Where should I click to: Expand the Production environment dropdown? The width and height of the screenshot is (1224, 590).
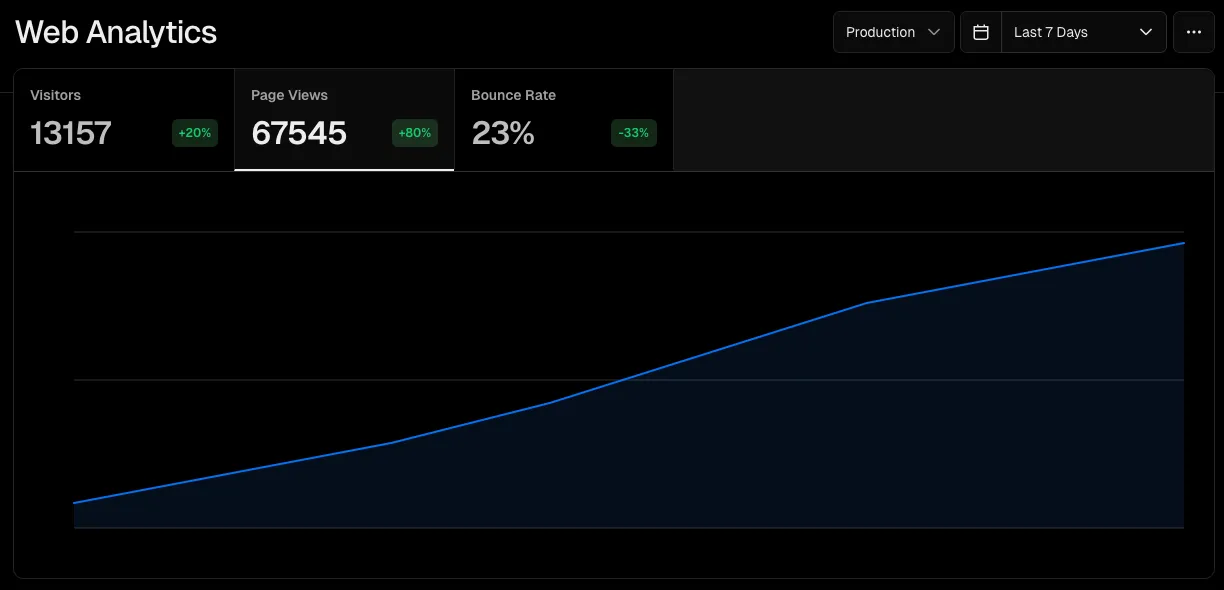892,32
